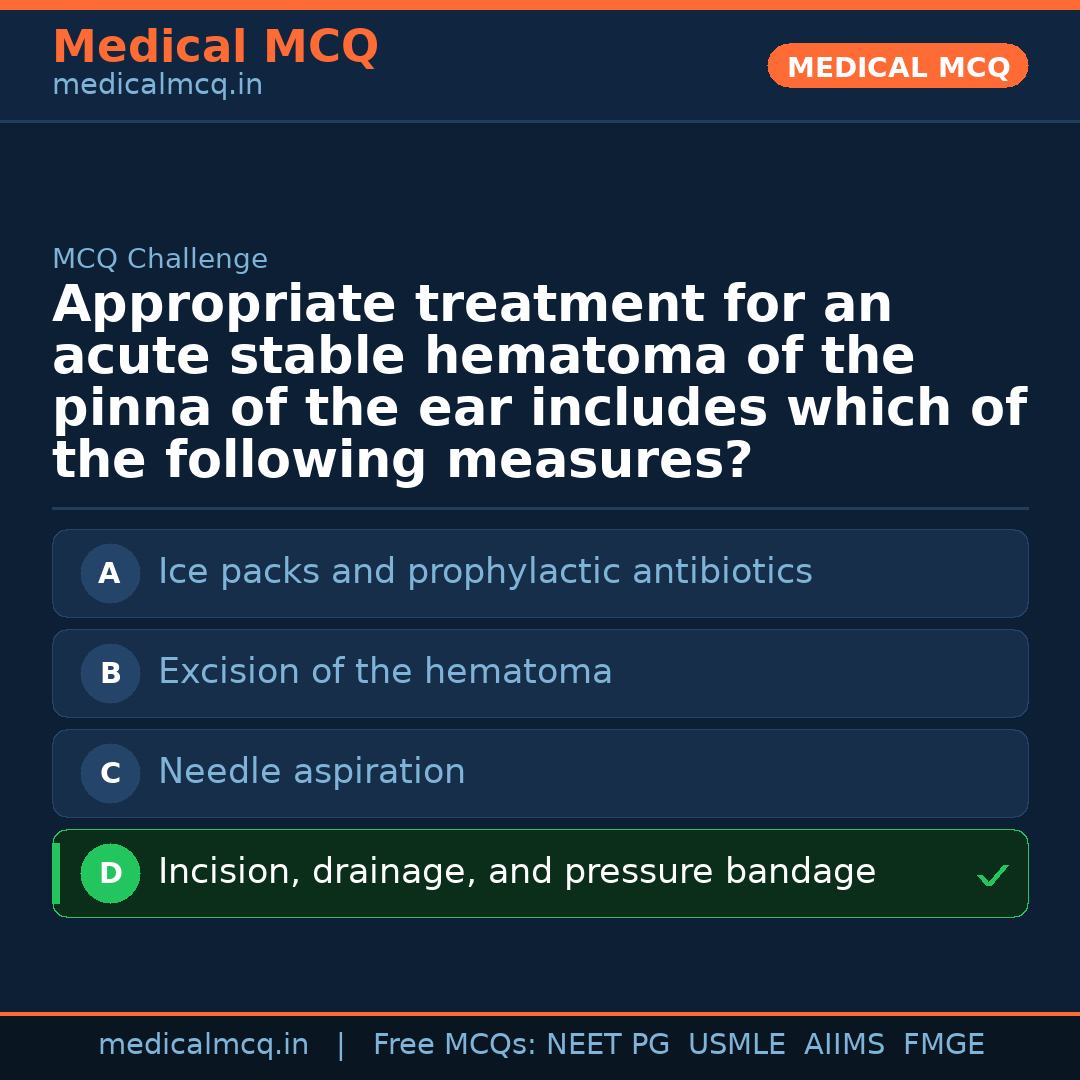Click the letter B circle badge
Image resolution: width=1080 pixels, height=1080 pixels.
click(110, 674)
